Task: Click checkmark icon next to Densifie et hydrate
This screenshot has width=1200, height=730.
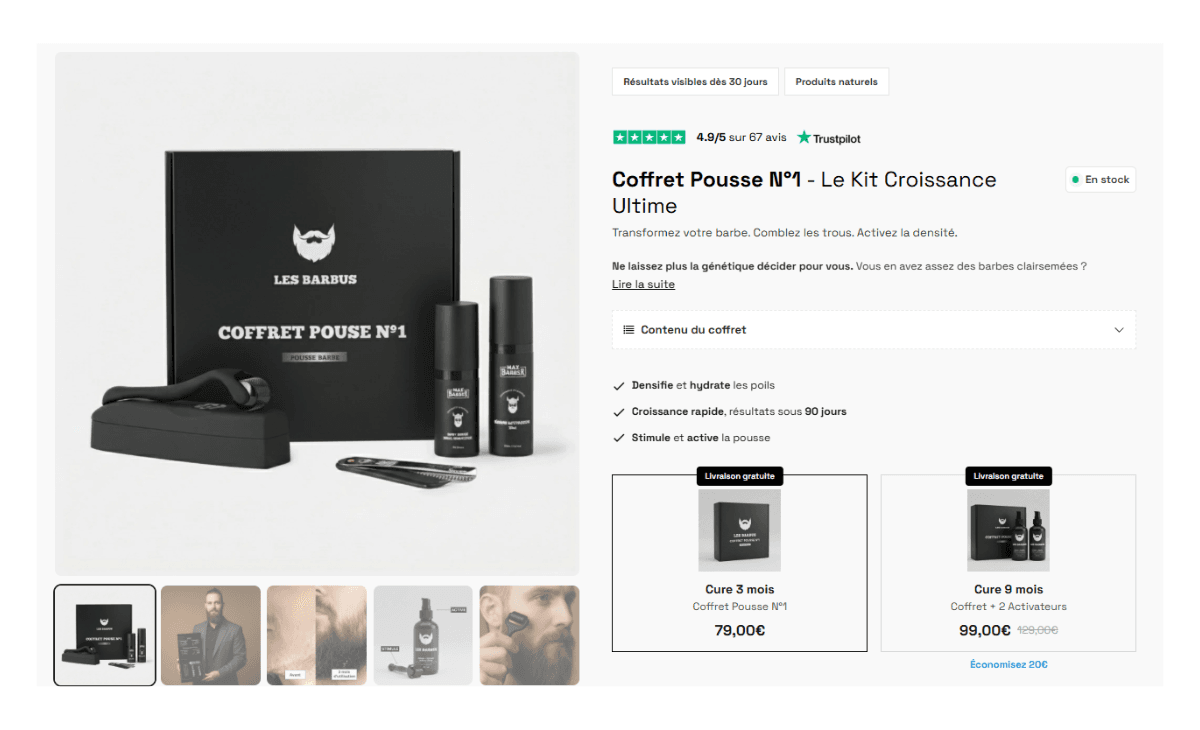Action: tap(619, 385)
